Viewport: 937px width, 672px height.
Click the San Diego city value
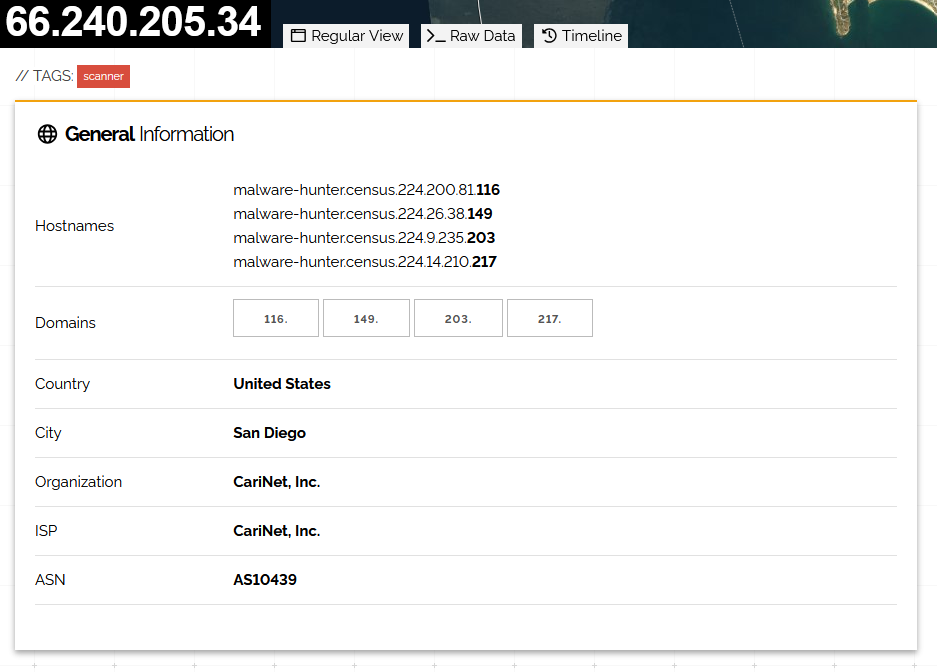(270, 432)
